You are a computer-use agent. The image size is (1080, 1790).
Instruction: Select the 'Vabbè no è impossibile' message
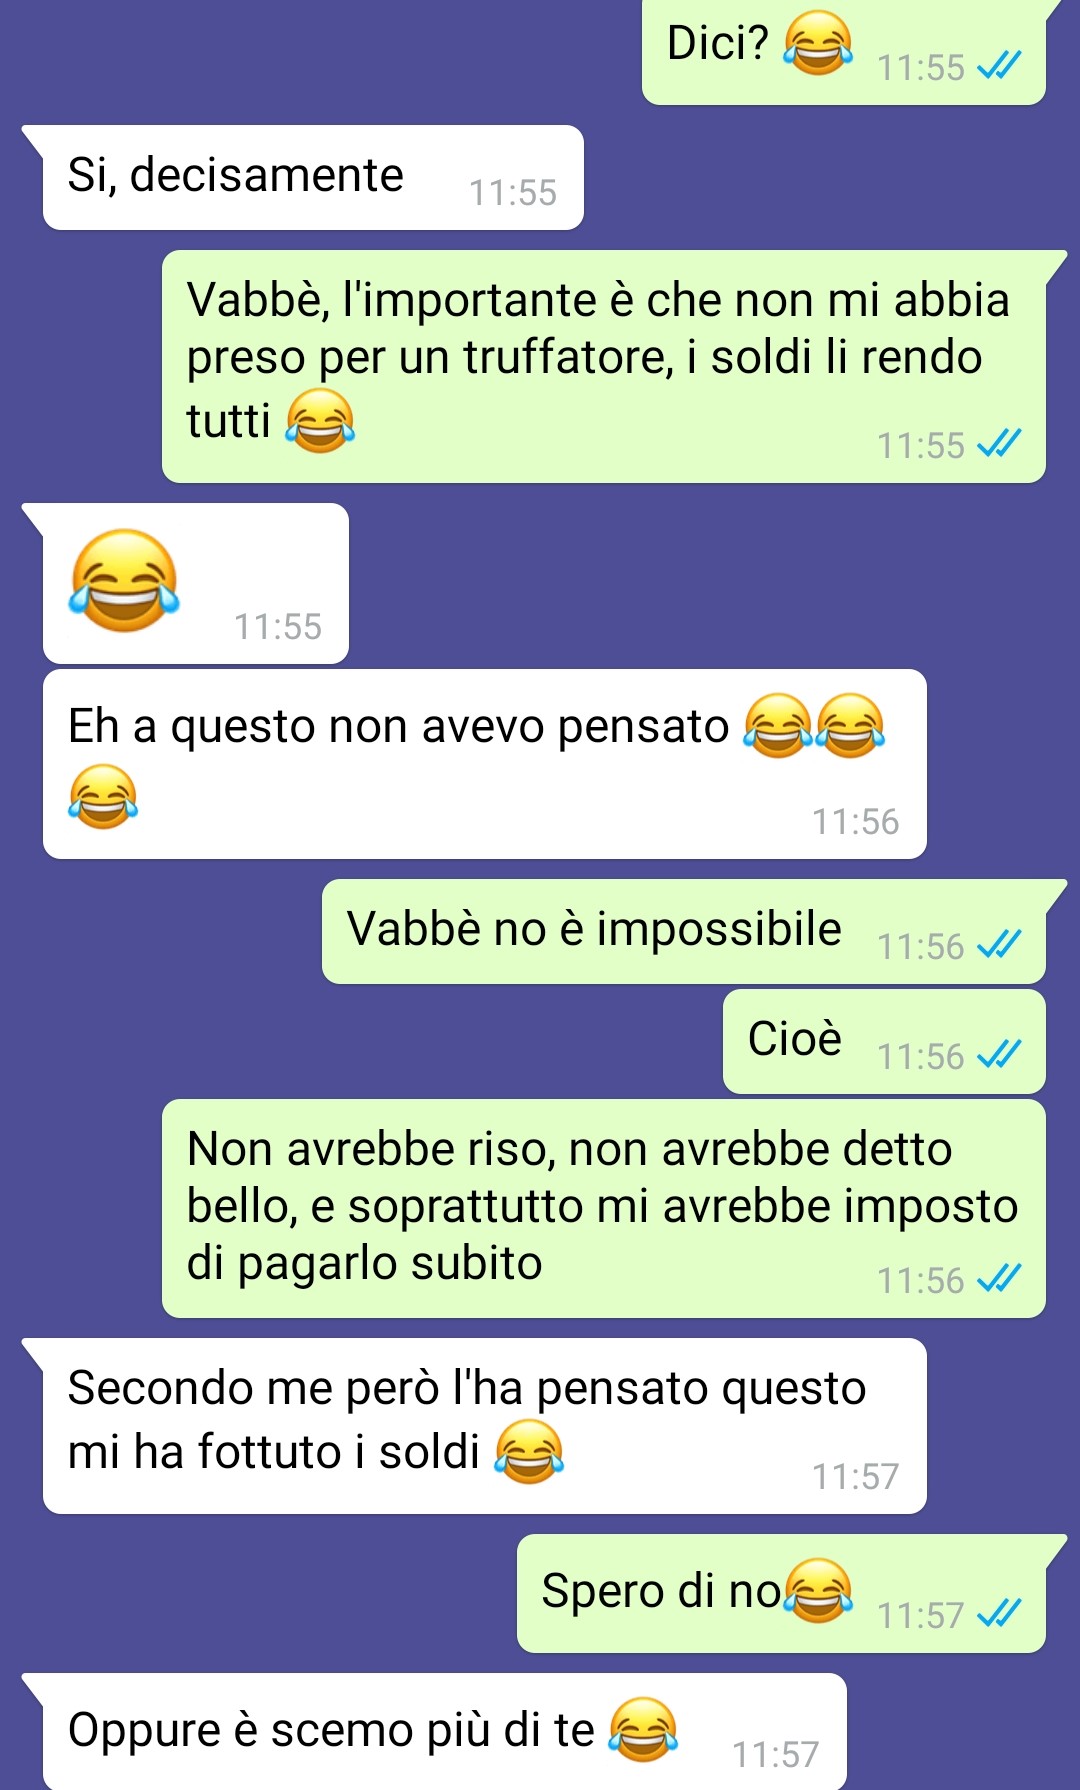tap(684, 931)
